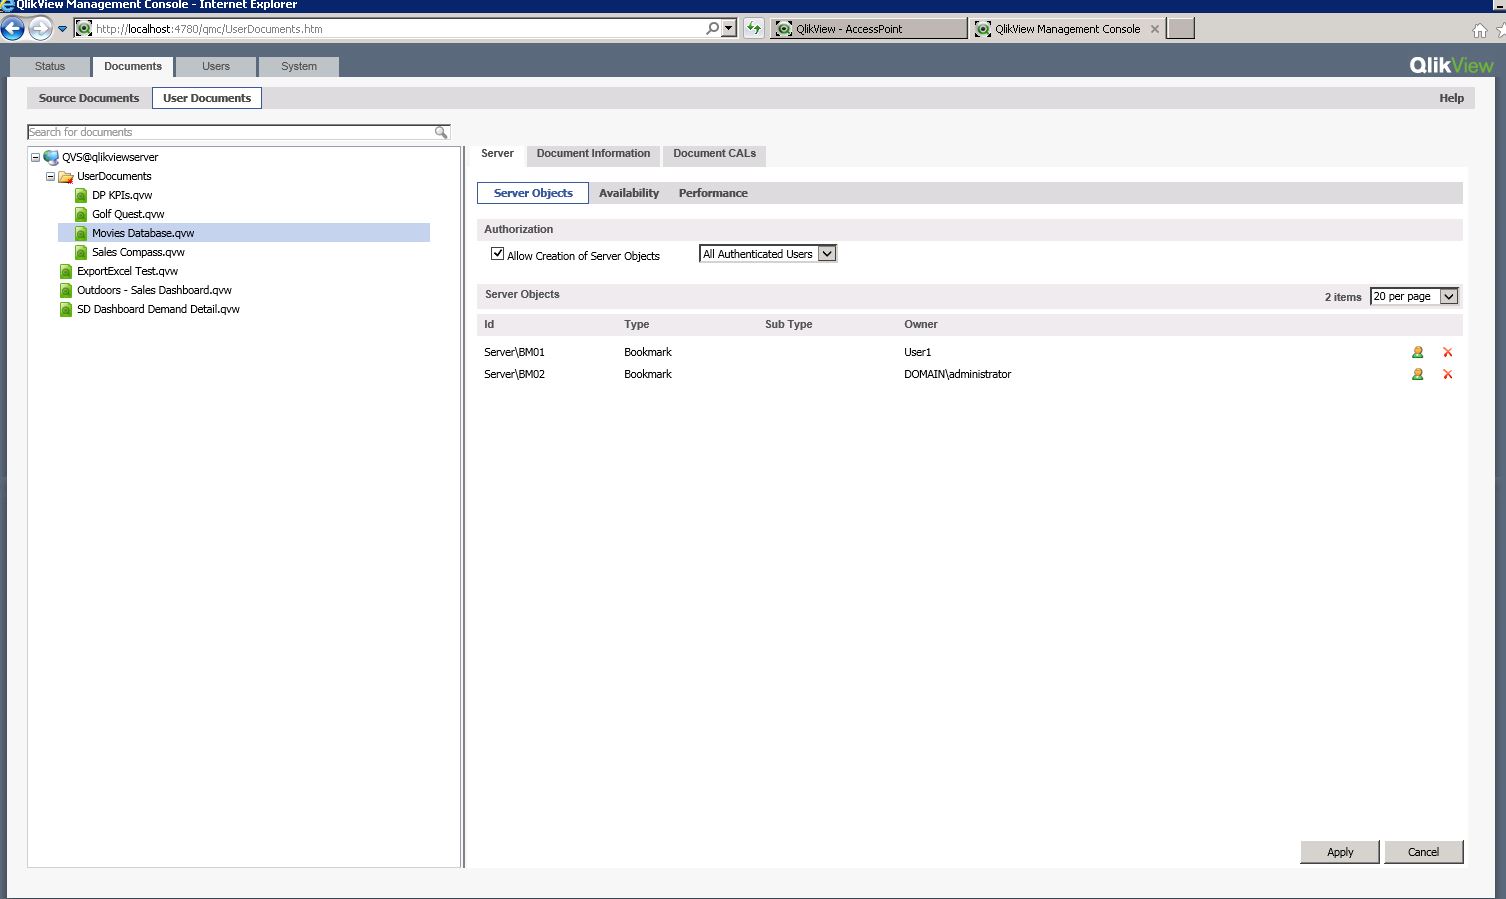Click the UserDocuments folder icon

(x=64, y=176)
